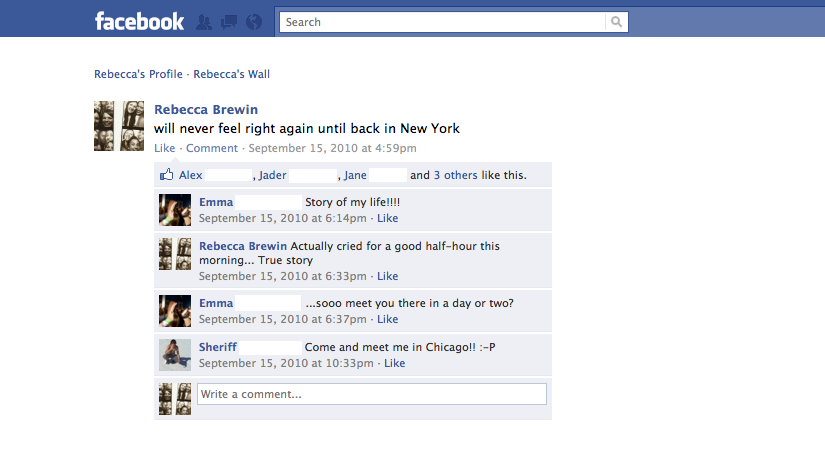825x475 pixels.
Task: Like Emma's Story of my life comment
Action: tap(388, 218)
